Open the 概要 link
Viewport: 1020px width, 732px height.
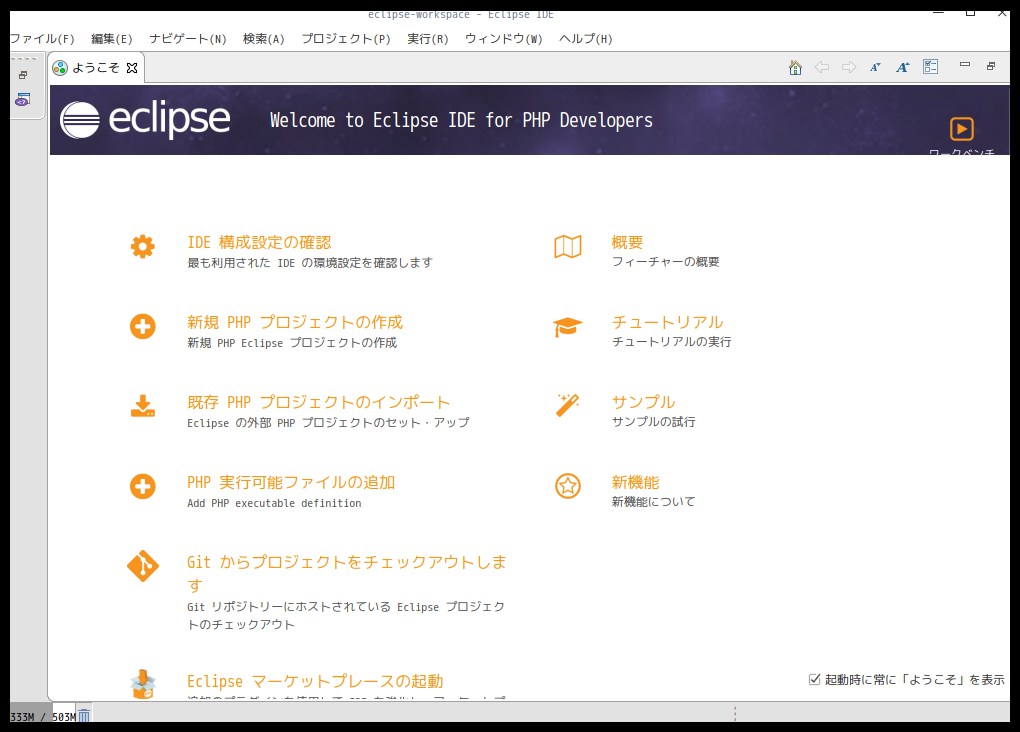click(627, 243)
